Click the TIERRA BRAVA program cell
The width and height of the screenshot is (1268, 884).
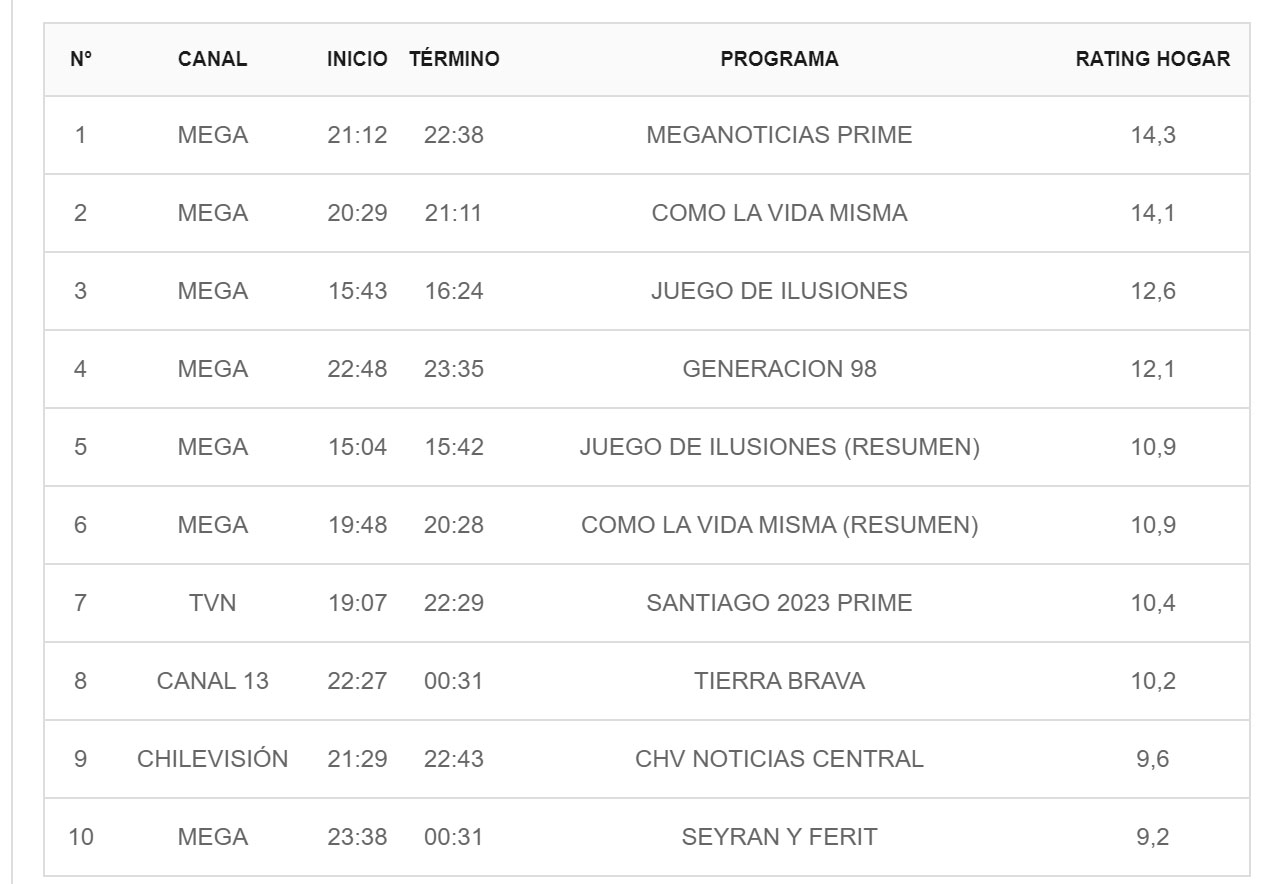(x=779, y=681)
